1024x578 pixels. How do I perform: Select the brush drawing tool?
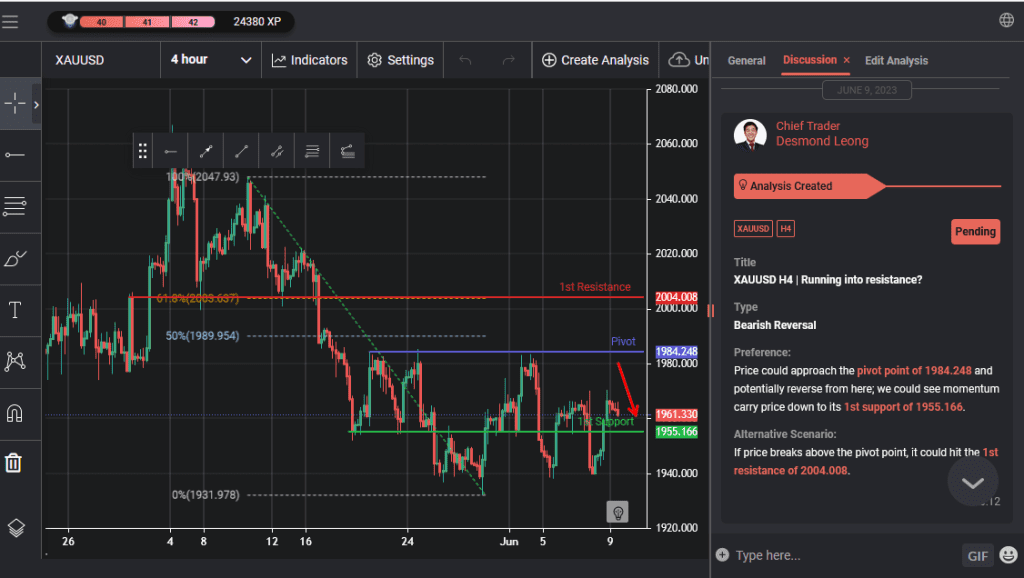click(x=15, y=259)
